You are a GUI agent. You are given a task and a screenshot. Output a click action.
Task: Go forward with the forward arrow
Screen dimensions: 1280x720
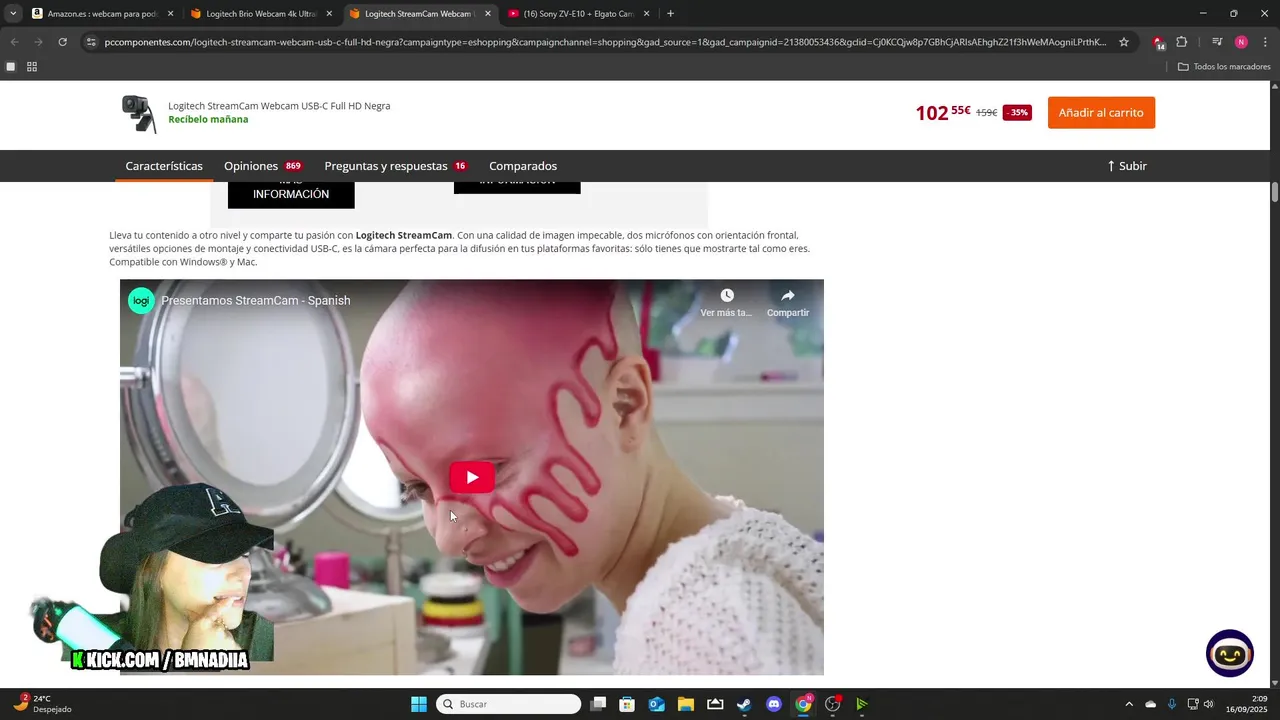click(x=38, y=42)
